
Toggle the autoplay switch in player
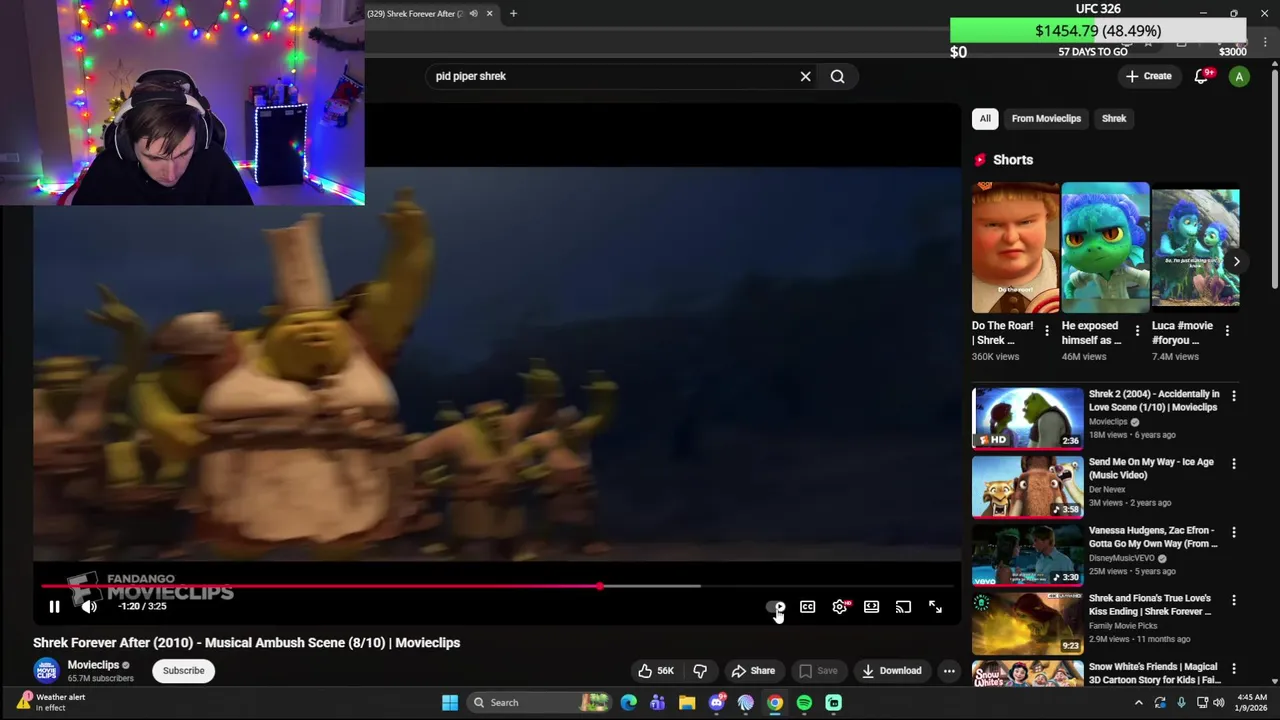775,607
